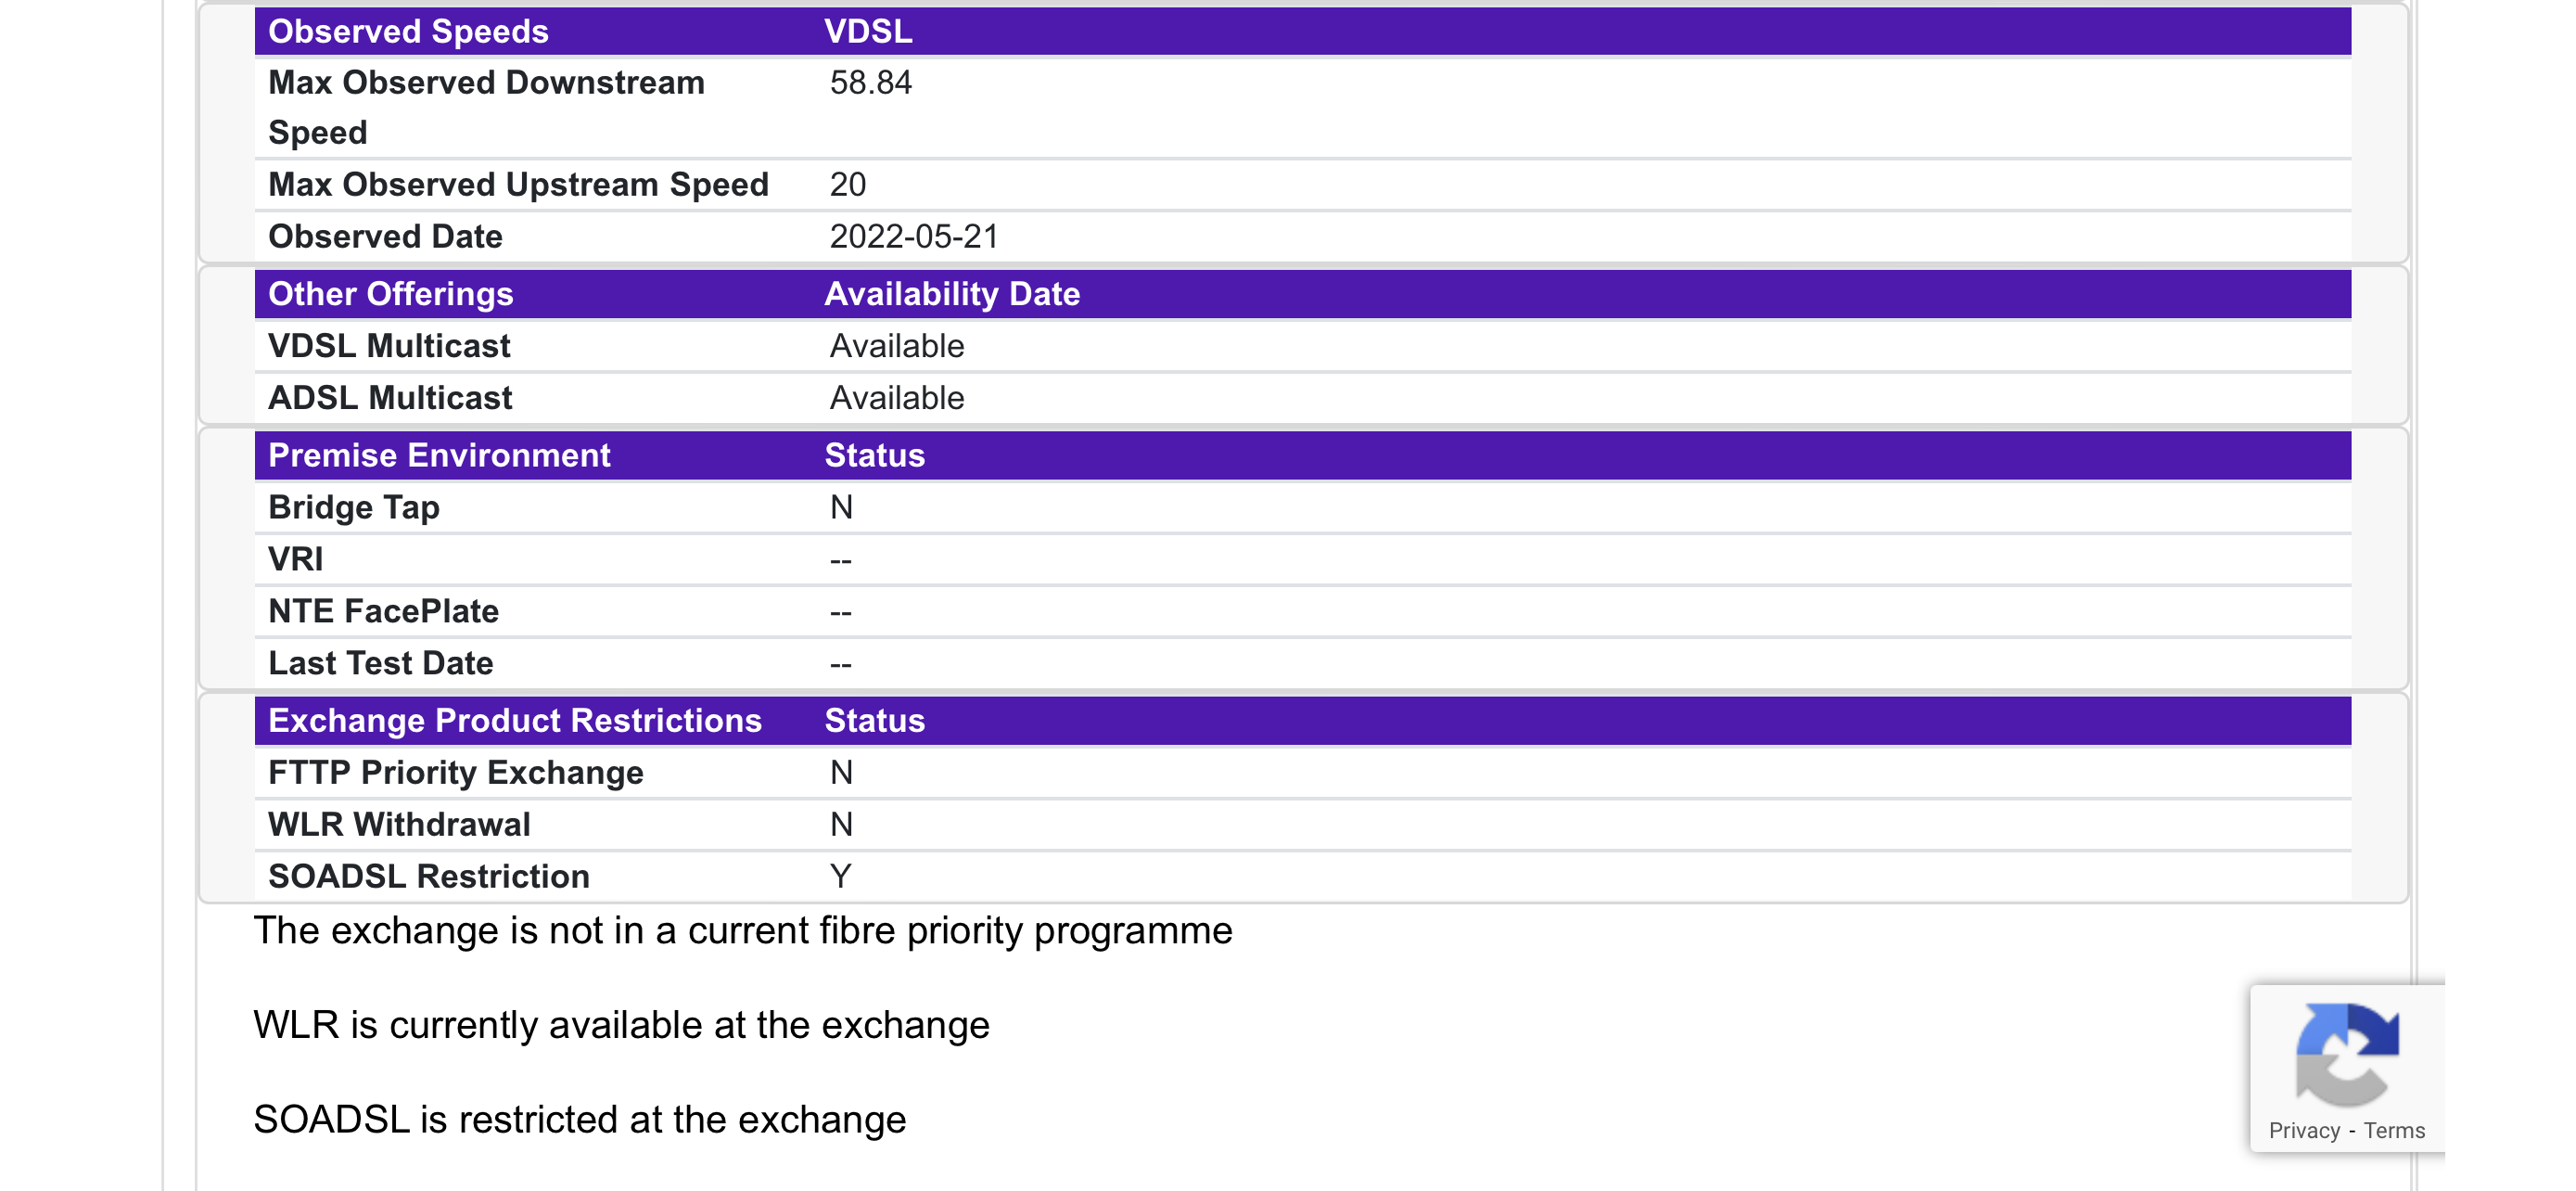
Task: Click the Other Offerings header
Action: pyautogui.click(x=390, y=294)
